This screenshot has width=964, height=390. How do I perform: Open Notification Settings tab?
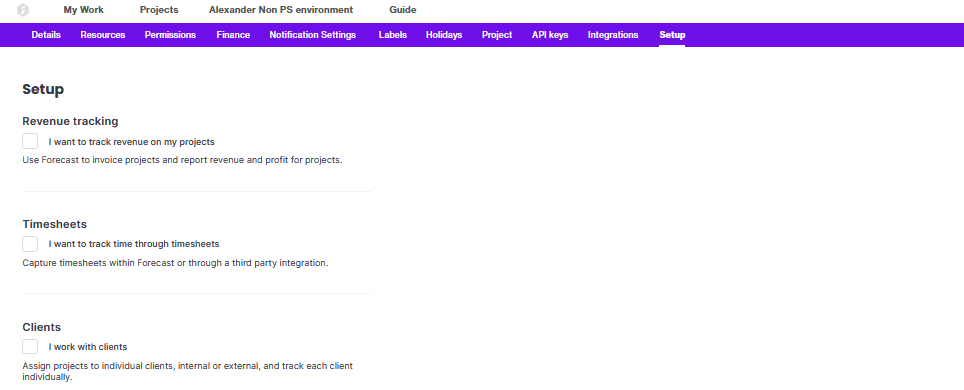coord(313,35)
